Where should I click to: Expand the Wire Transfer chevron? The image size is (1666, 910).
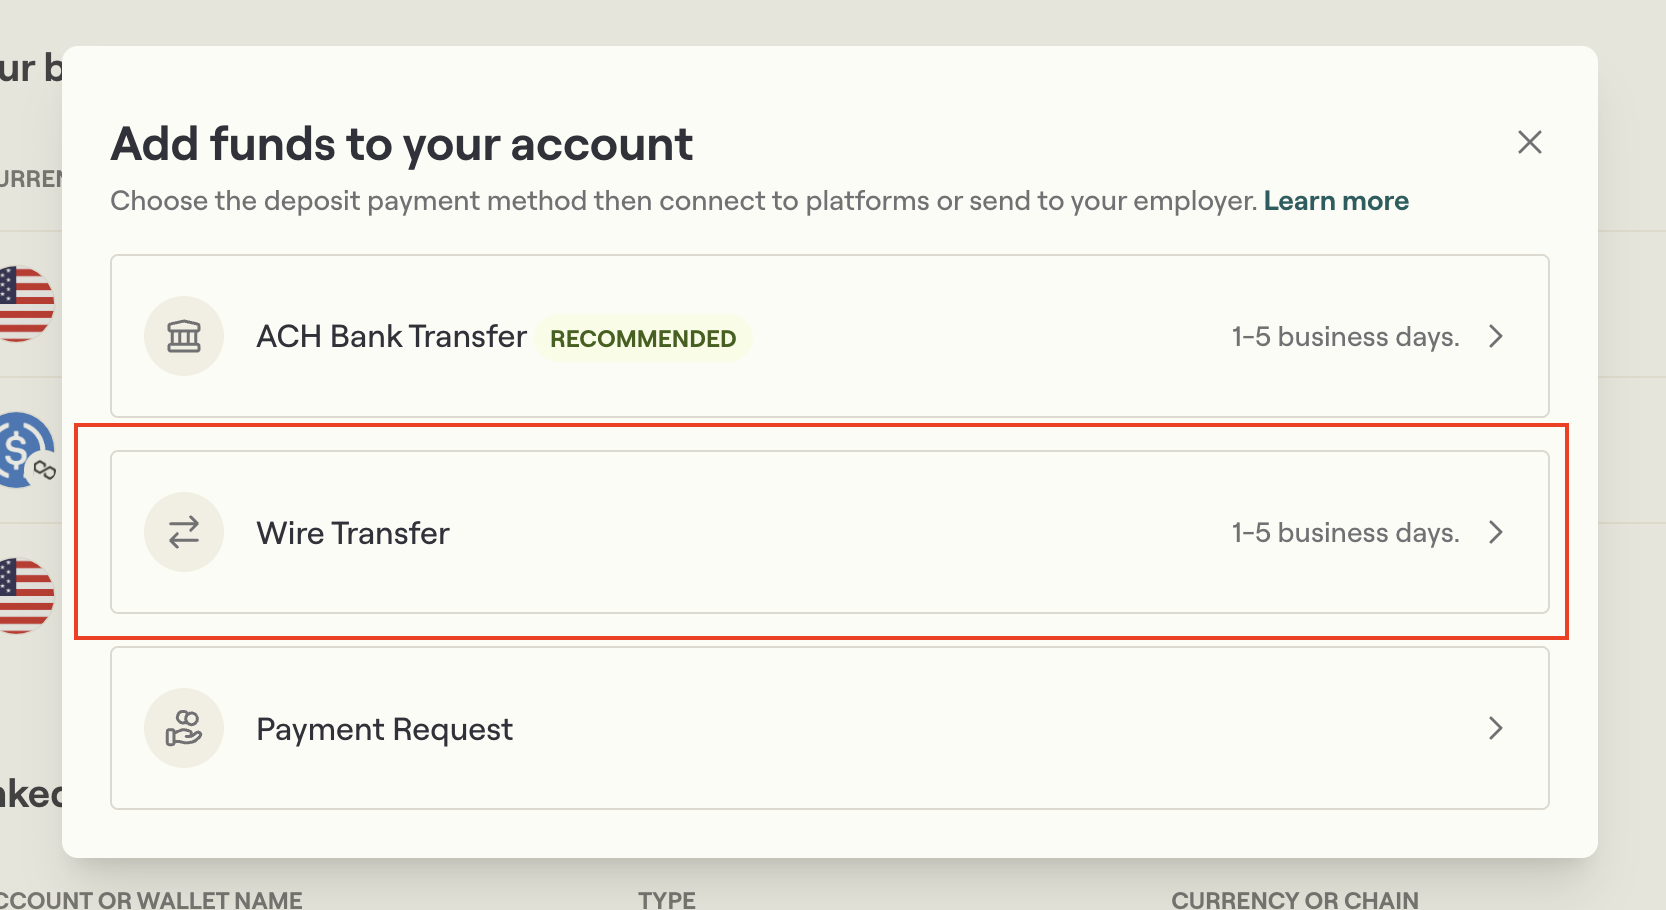[1495, 532]
